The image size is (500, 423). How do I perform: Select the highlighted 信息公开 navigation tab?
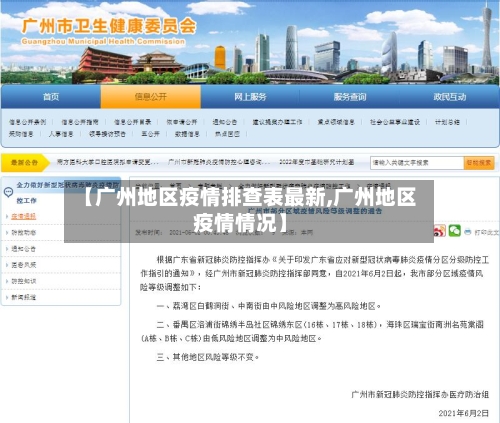tap(151, 97)
